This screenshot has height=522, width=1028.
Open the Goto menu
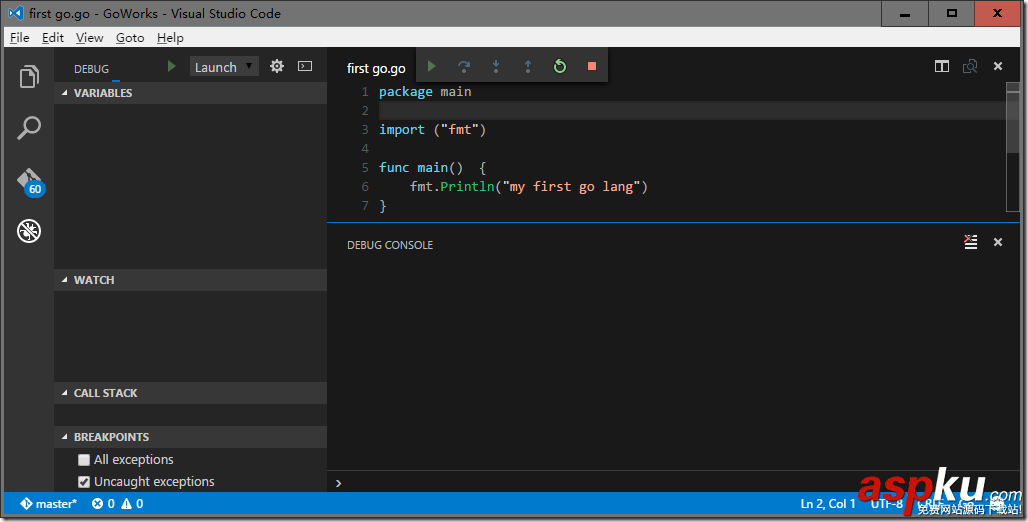130,37
